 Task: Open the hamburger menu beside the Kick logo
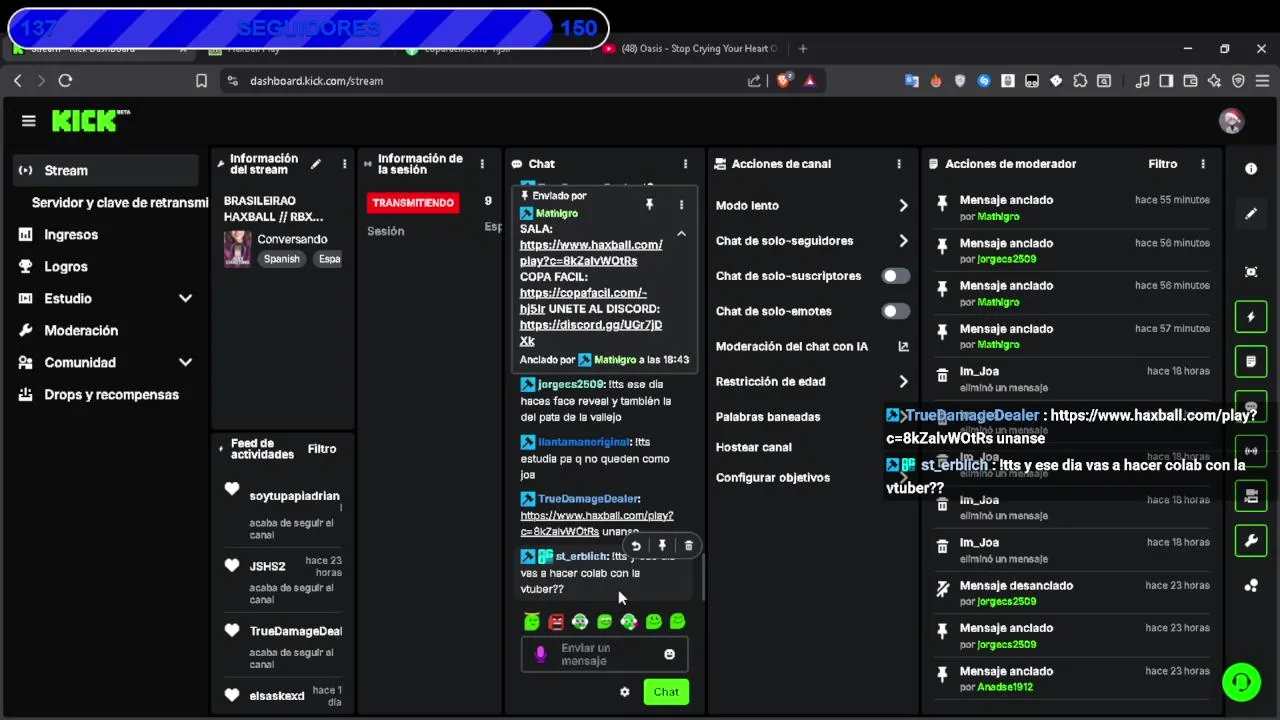pyautogui.click(x=28, y=121)
